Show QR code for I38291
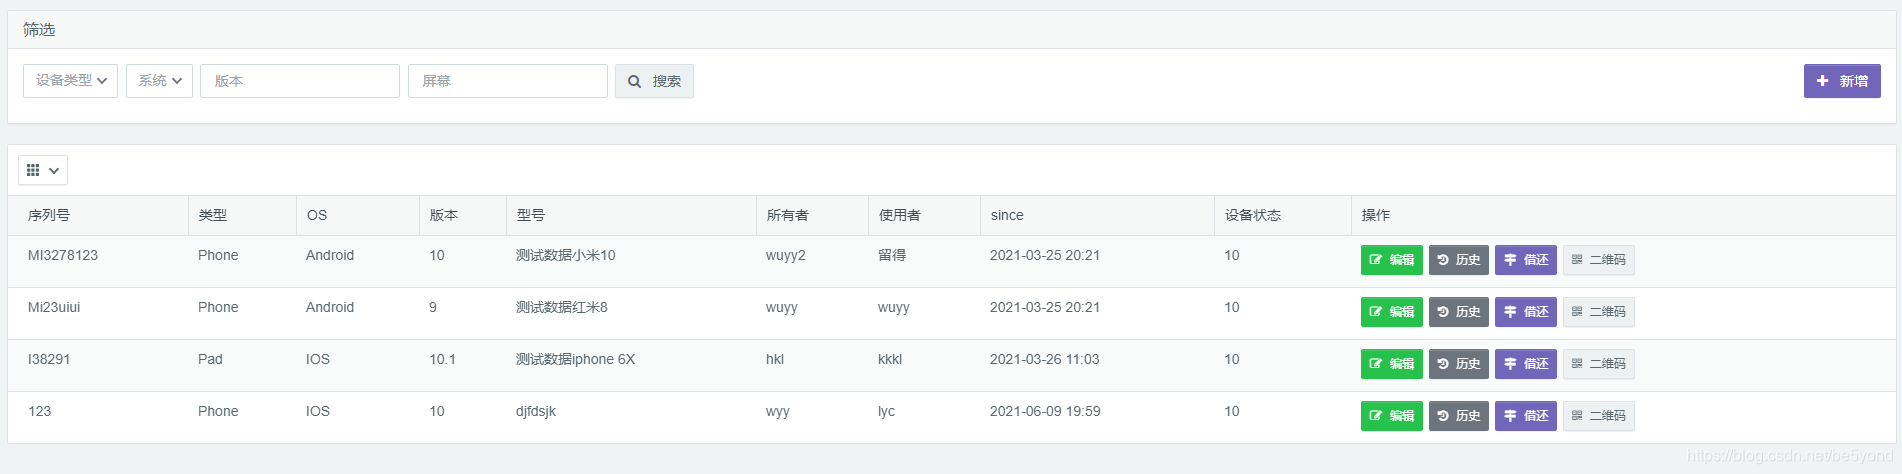 (x=1598, y=364)
